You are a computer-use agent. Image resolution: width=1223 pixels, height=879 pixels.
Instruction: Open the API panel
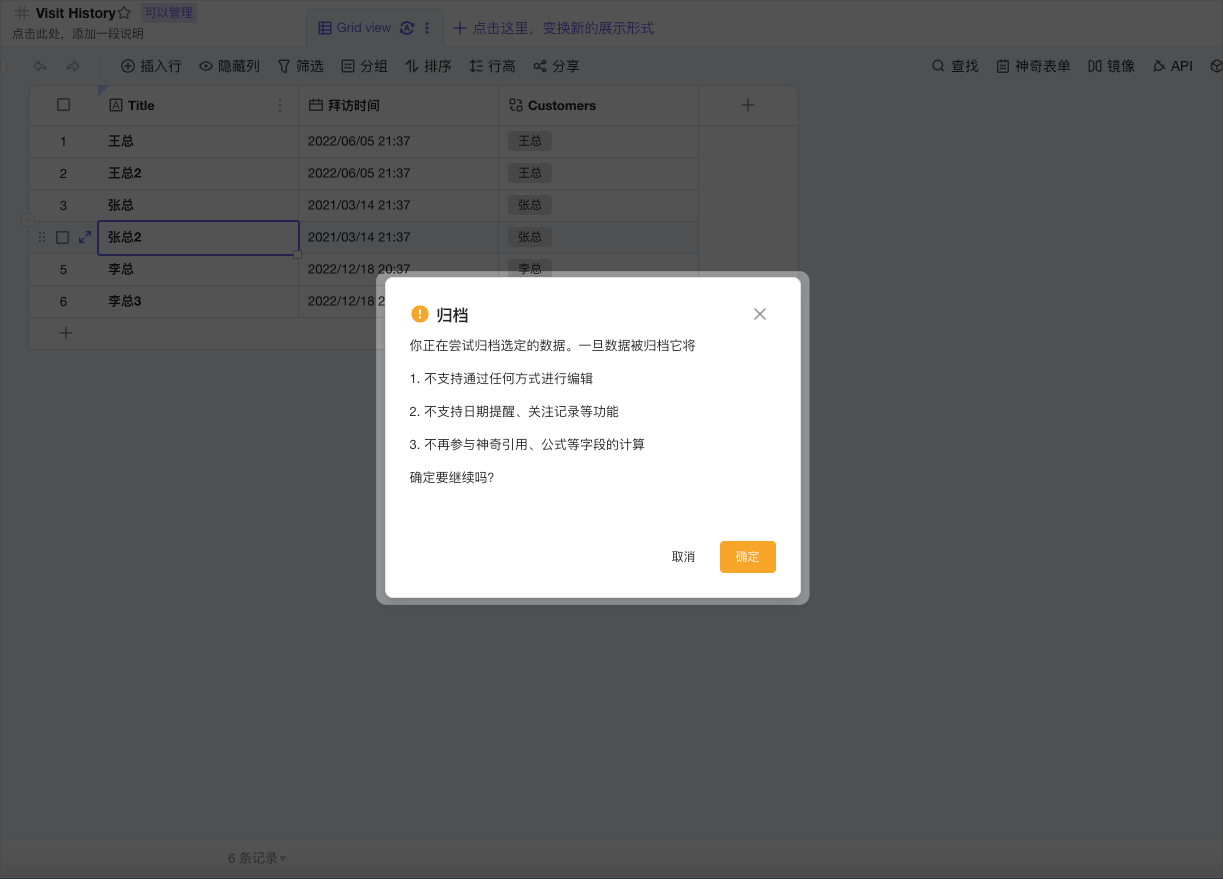(x=1171, y=66)
